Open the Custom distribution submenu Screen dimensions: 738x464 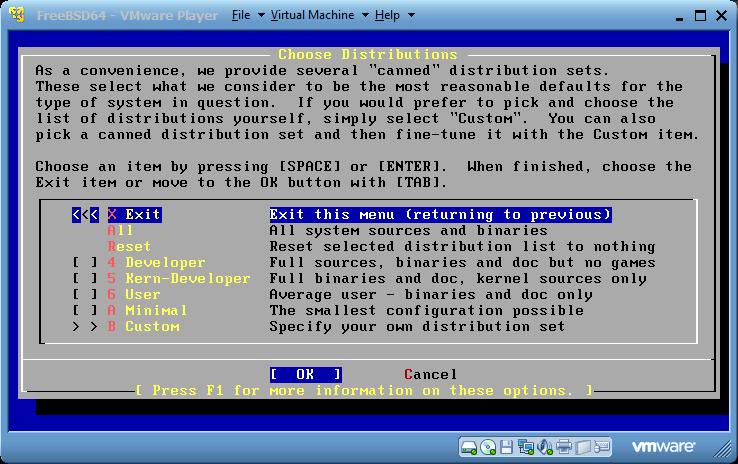tap(152, 327)
